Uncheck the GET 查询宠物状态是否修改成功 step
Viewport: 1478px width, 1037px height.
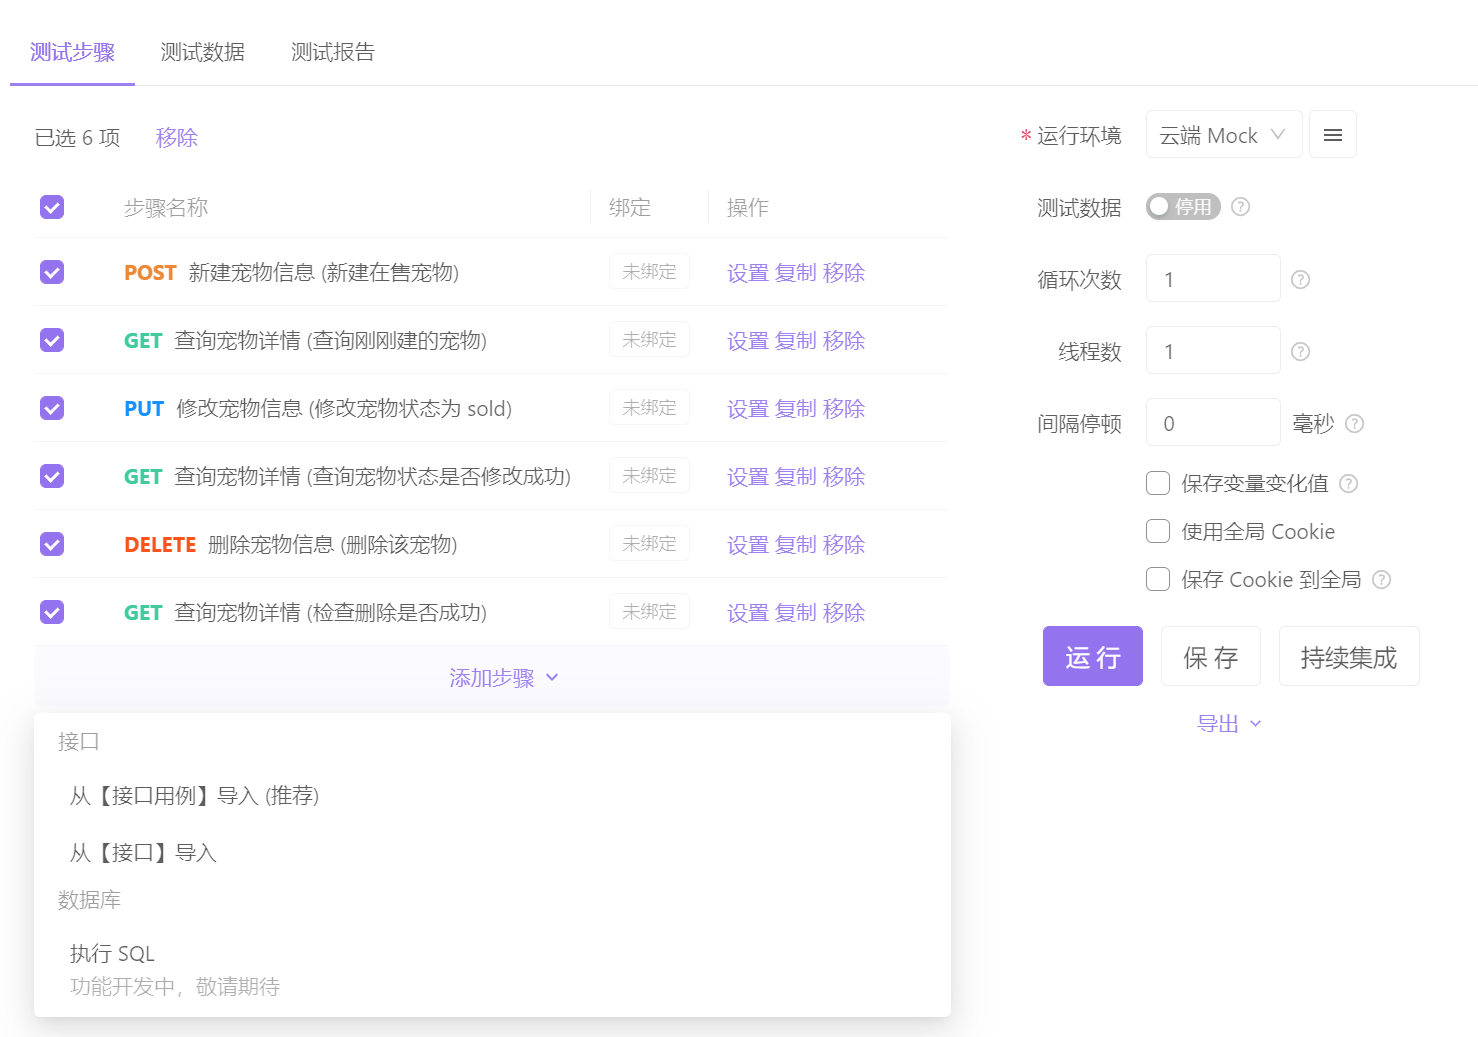[52, 476]
